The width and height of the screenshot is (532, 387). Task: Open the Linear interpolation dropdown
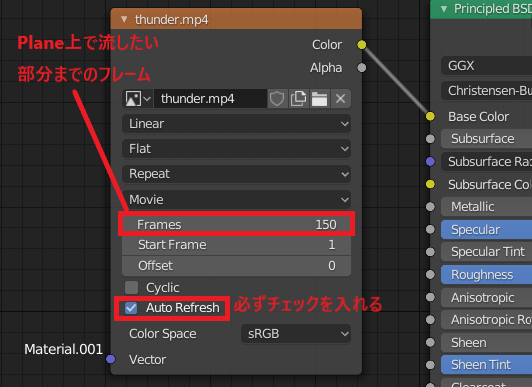[236, 123]
